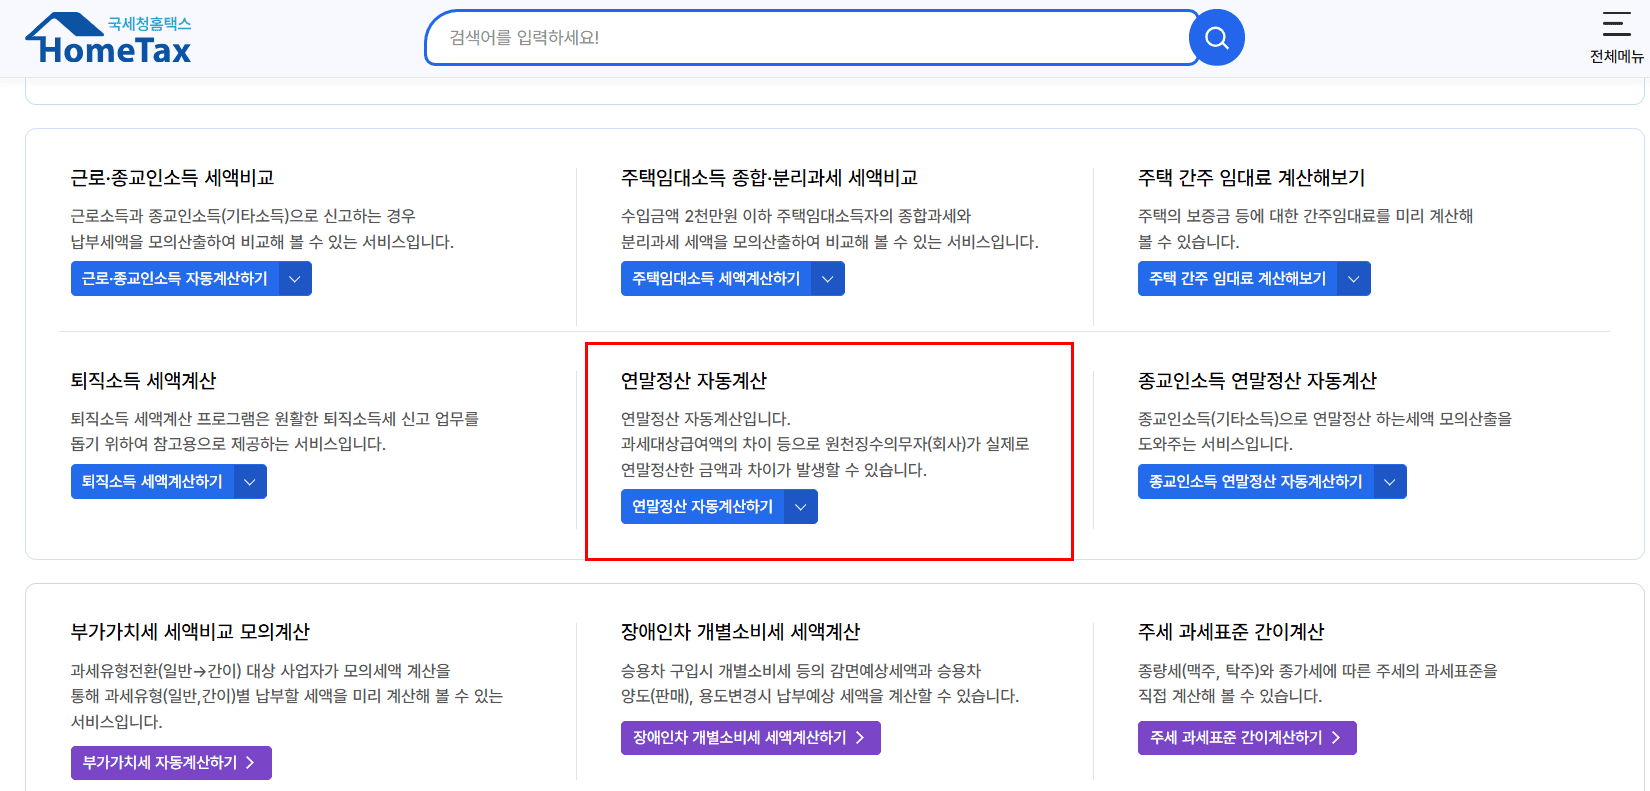1650x791 pixels.
Task: Click the HomeTax logo
Action: [108, 39]
